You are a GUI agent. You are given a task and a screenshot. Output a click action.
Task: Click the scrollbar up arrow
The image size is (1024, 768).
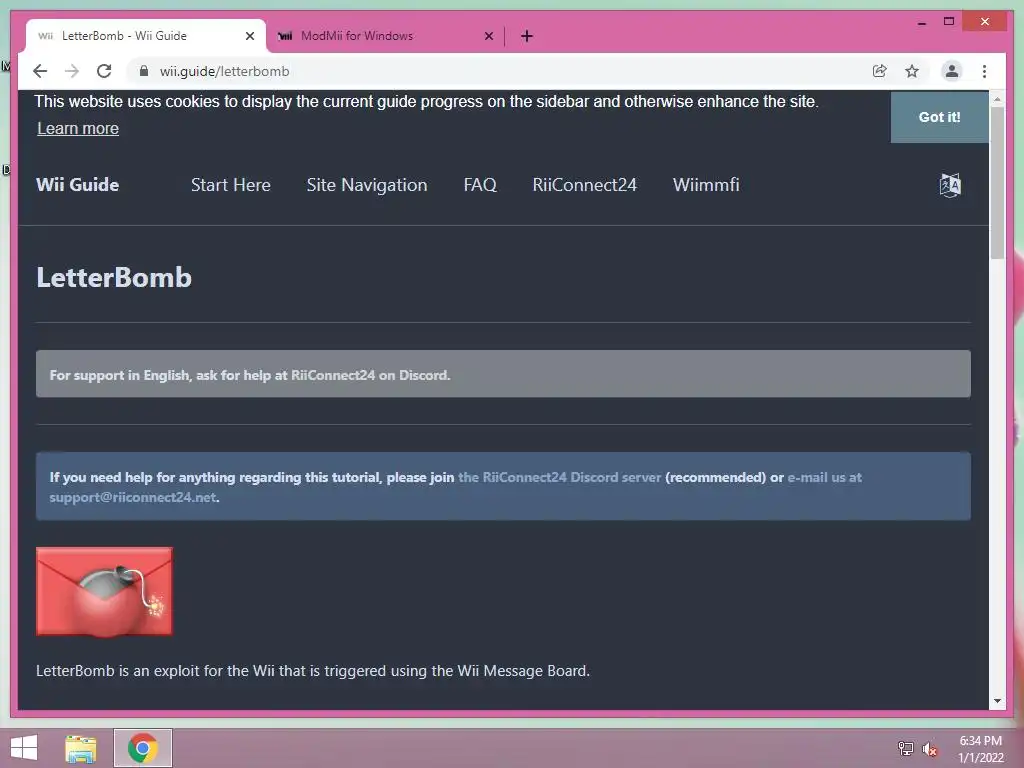[x=997, y=99]
